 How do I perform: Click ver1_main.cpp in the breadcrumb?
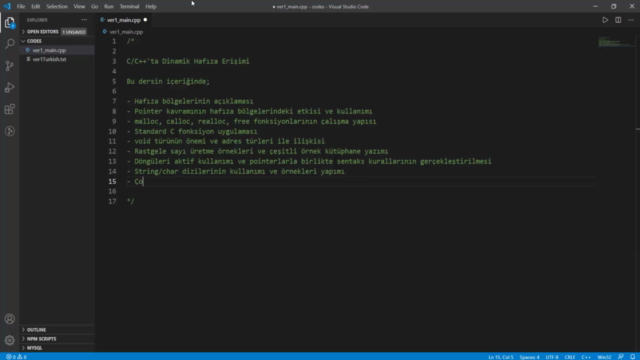coord(126,32)
